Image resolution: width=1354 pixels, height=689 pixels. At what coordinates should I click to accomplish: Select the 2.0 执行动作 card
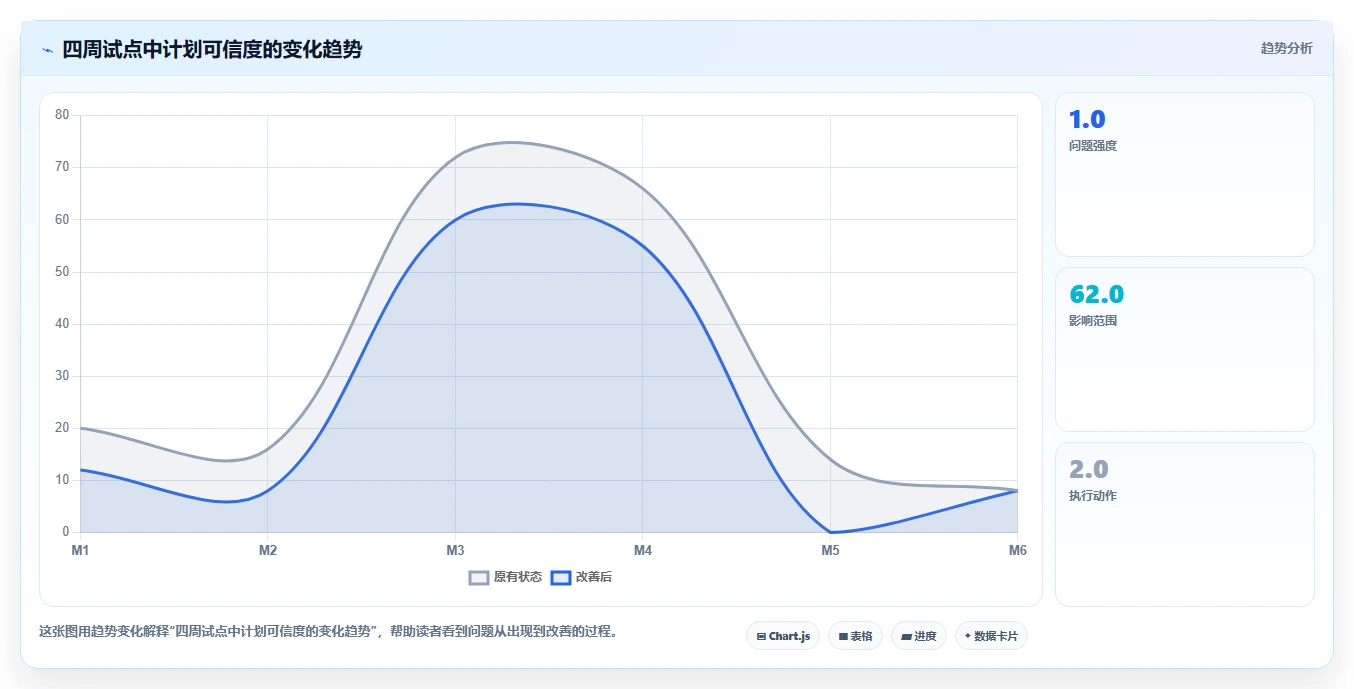(x=1184, y=524)
